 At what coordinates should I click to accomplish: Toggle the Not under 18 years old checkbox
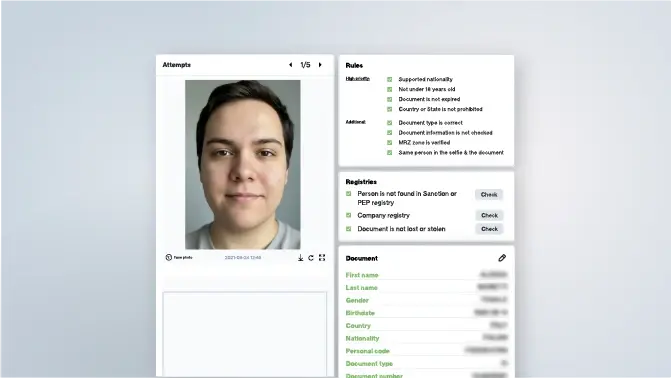pyautogui.click(x=389, y=89)
